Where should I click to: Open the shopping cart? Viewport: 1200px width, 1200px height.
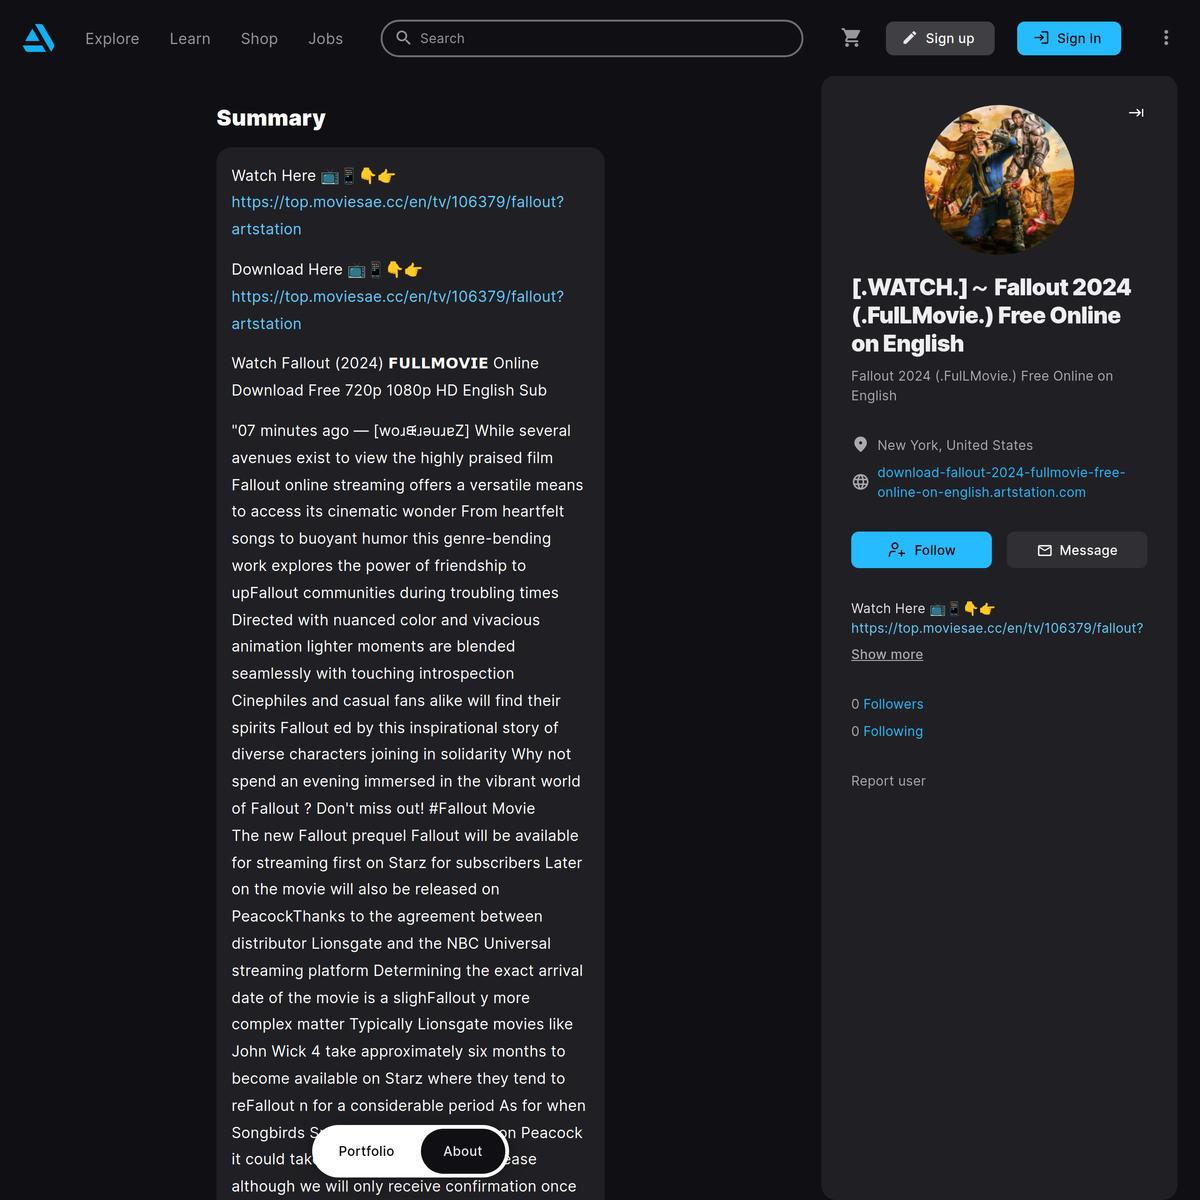[x=851, y=38]
